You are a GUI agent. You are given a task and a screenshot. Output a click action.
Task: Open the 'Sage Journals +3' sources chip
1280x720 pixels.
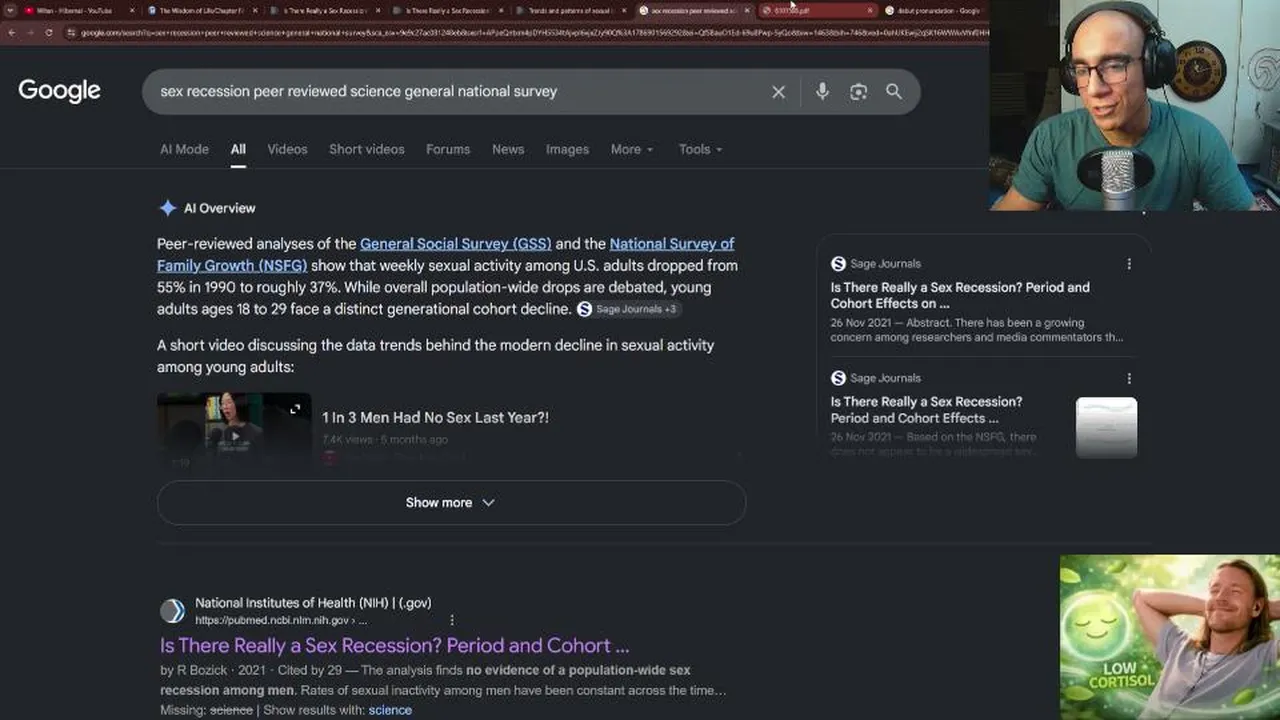(x=628, y=309)
